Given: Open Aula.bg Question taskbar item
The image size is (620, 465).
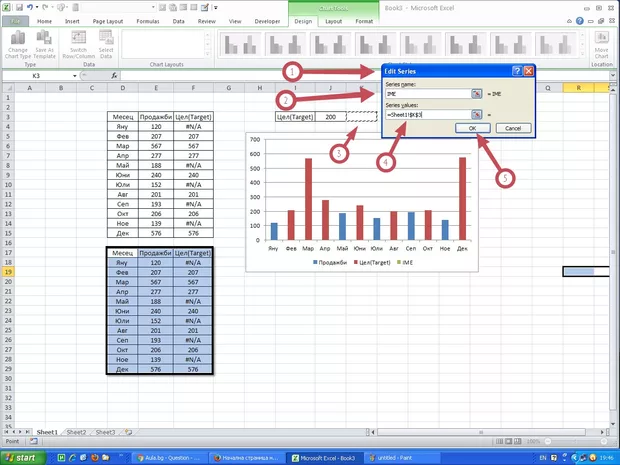Looking at the screenshot, I should [169, 458].
